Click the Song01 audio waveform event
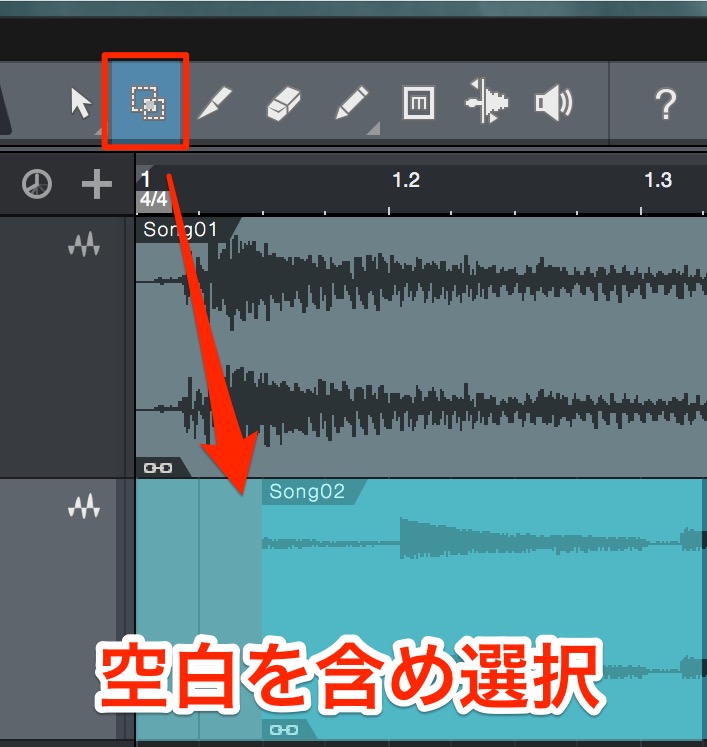 click(421, 347)
